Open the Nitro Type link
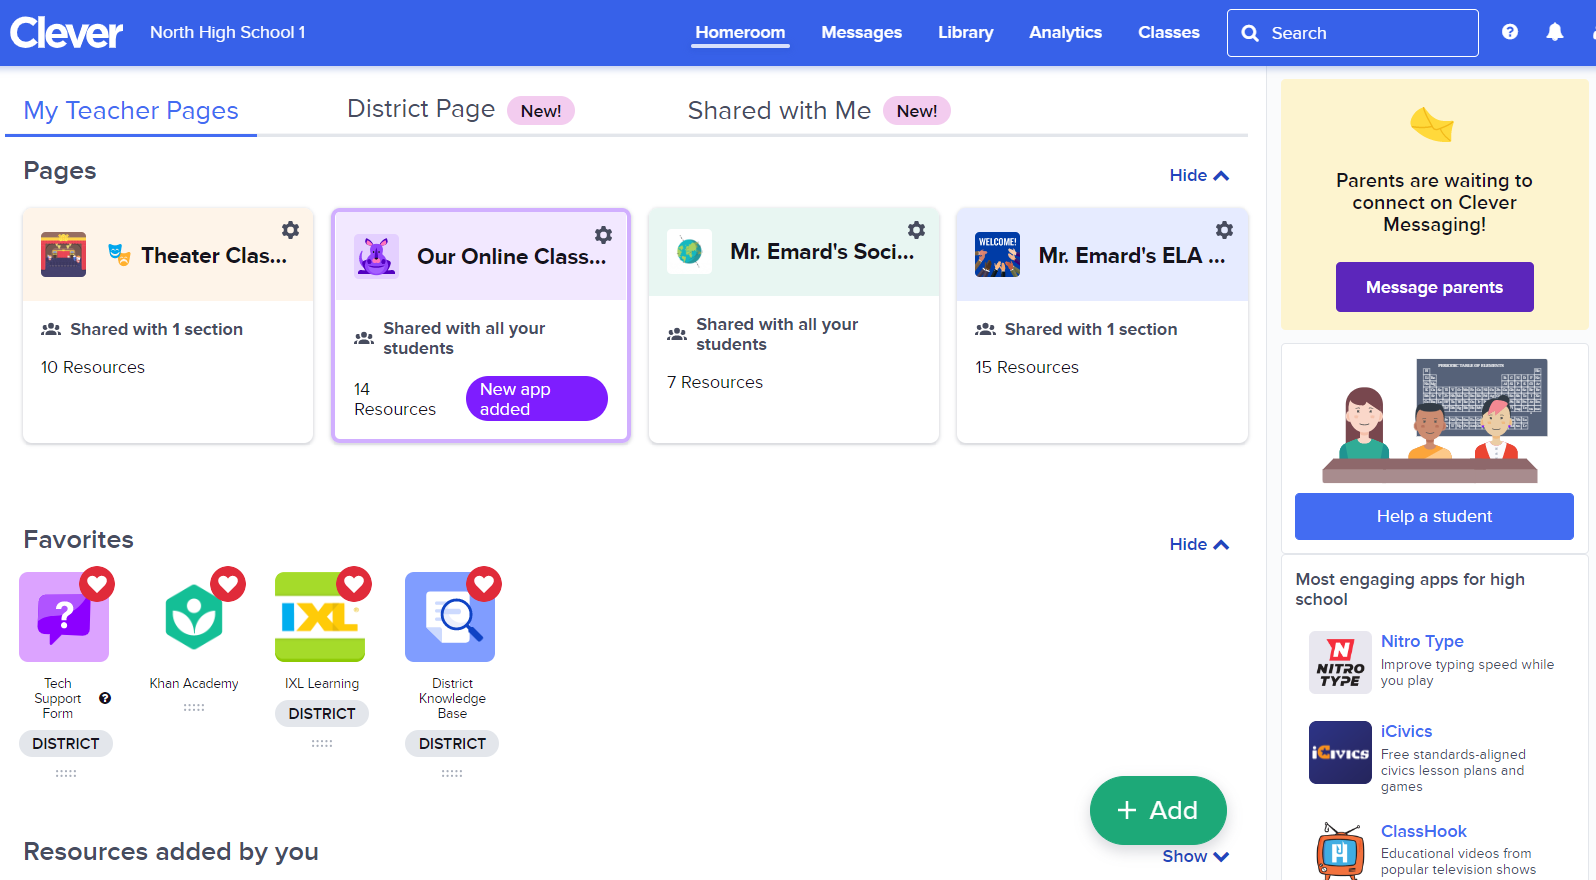The width and height of the screenshot is (1596, 880). pos(1422,641)
